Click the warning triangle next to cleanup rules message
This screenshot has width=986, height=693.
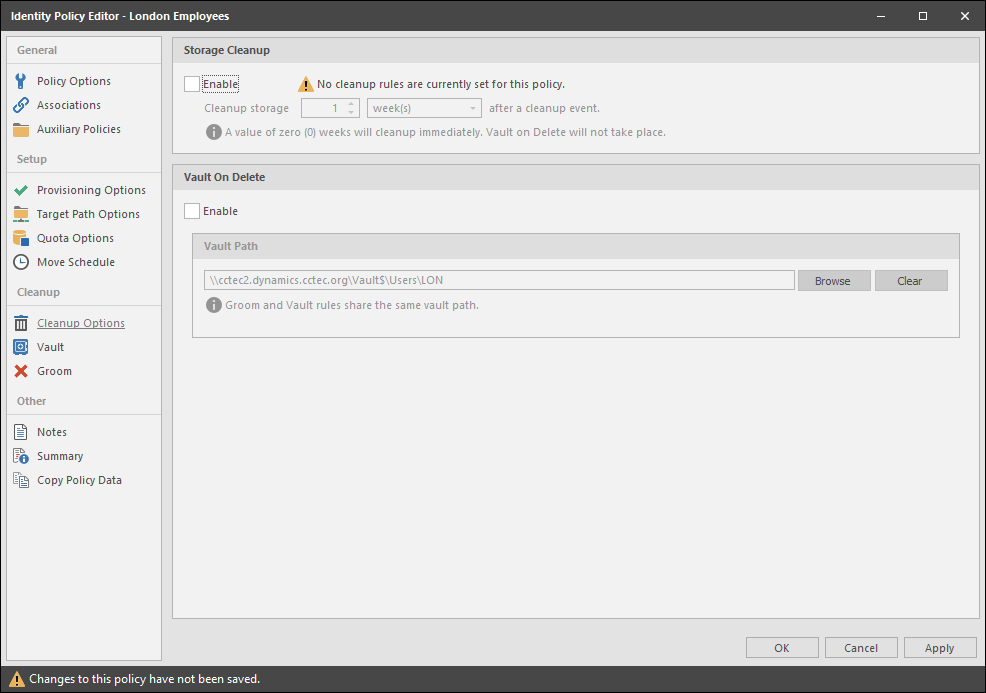pyautogui.click(x=305, y=84)
